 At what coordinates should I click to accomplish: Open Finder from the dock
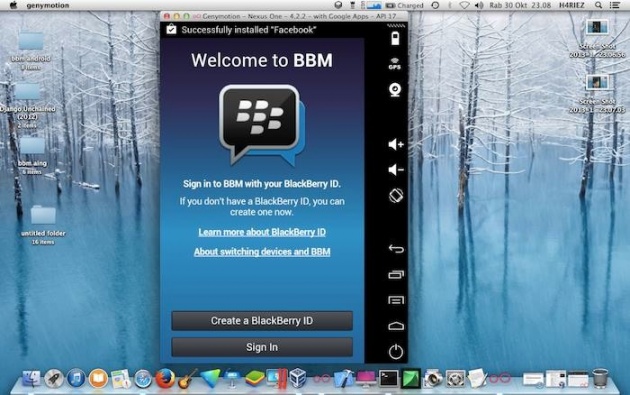coord(32,379)
